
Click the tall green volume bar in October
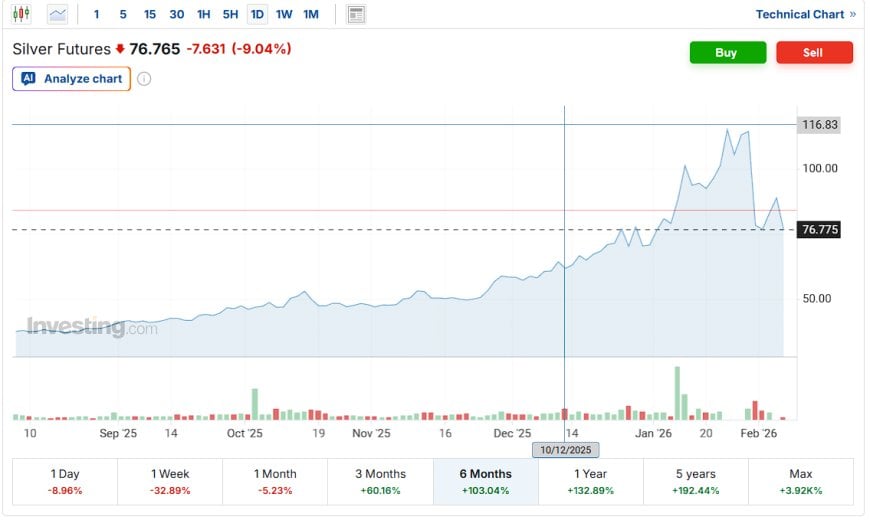pyautogui.click(x=255, y=404)
